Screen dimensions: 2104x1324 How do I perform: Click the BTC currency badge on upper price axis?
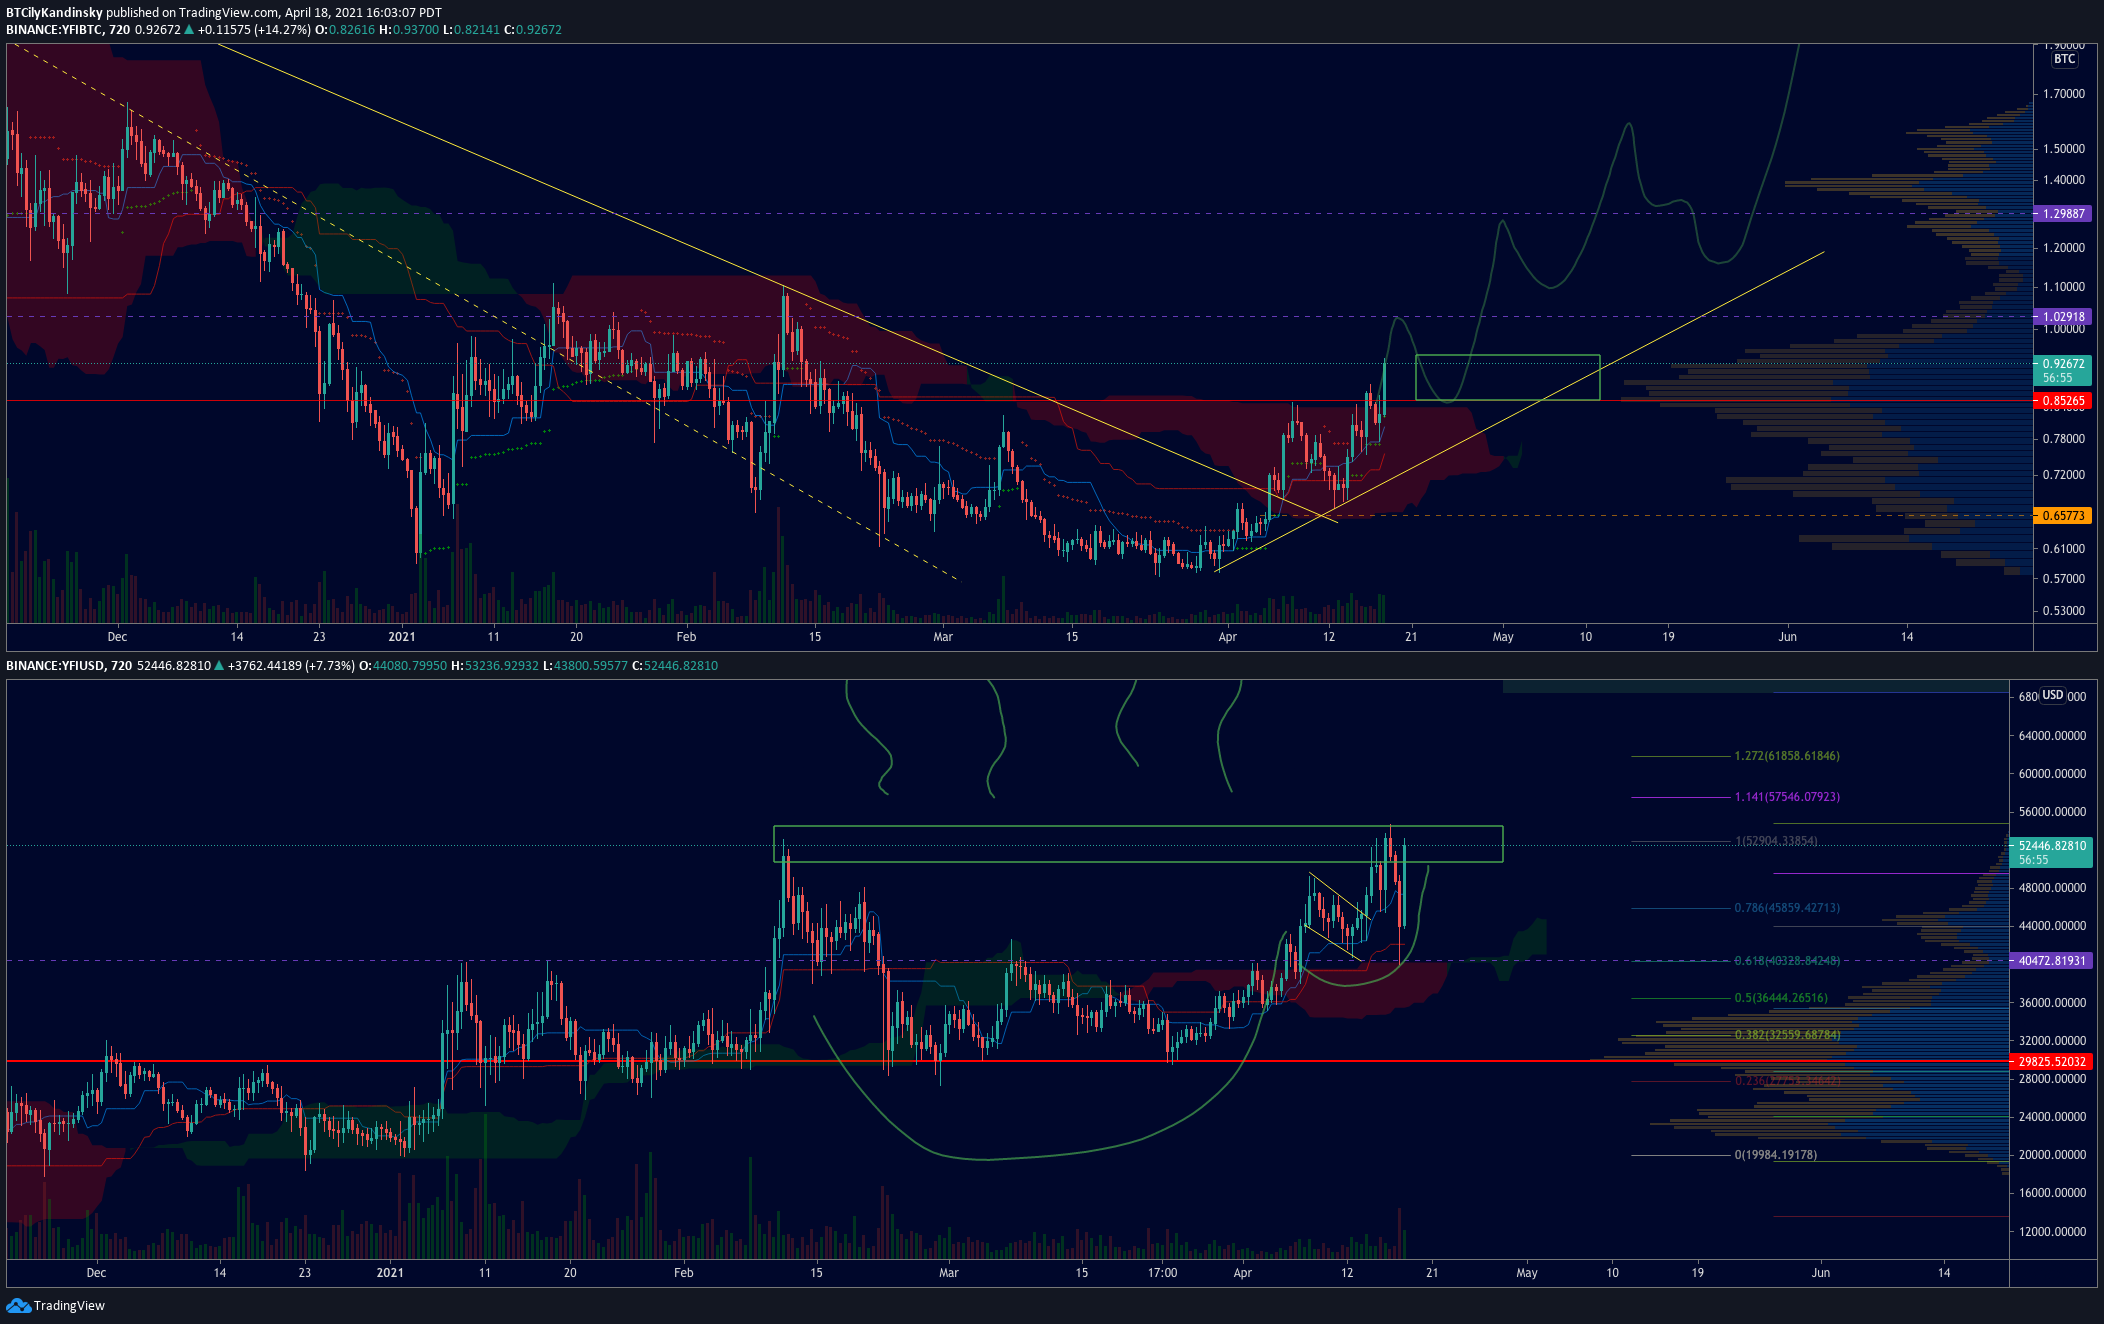pyautogui.click(x=2065, y=59)
